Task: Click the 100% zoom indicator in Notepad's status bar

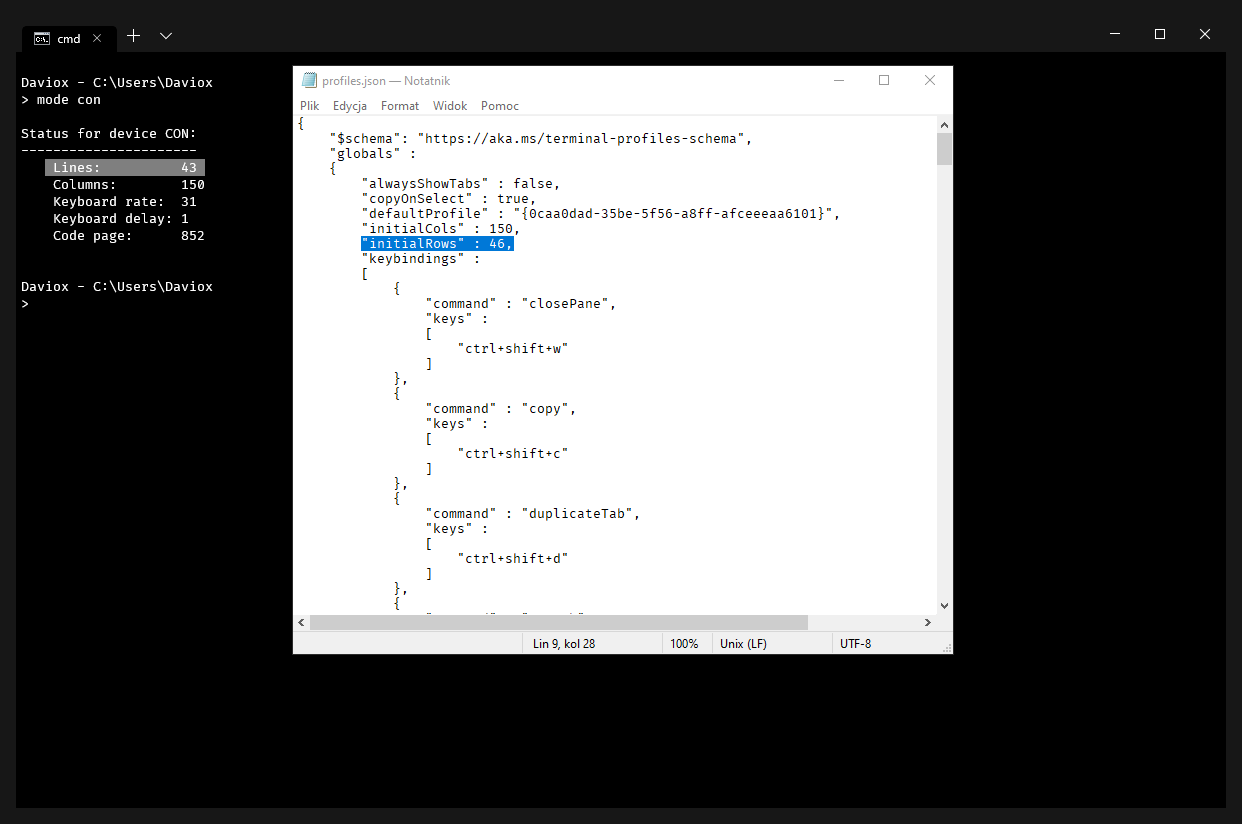Action: click(686, 643)
